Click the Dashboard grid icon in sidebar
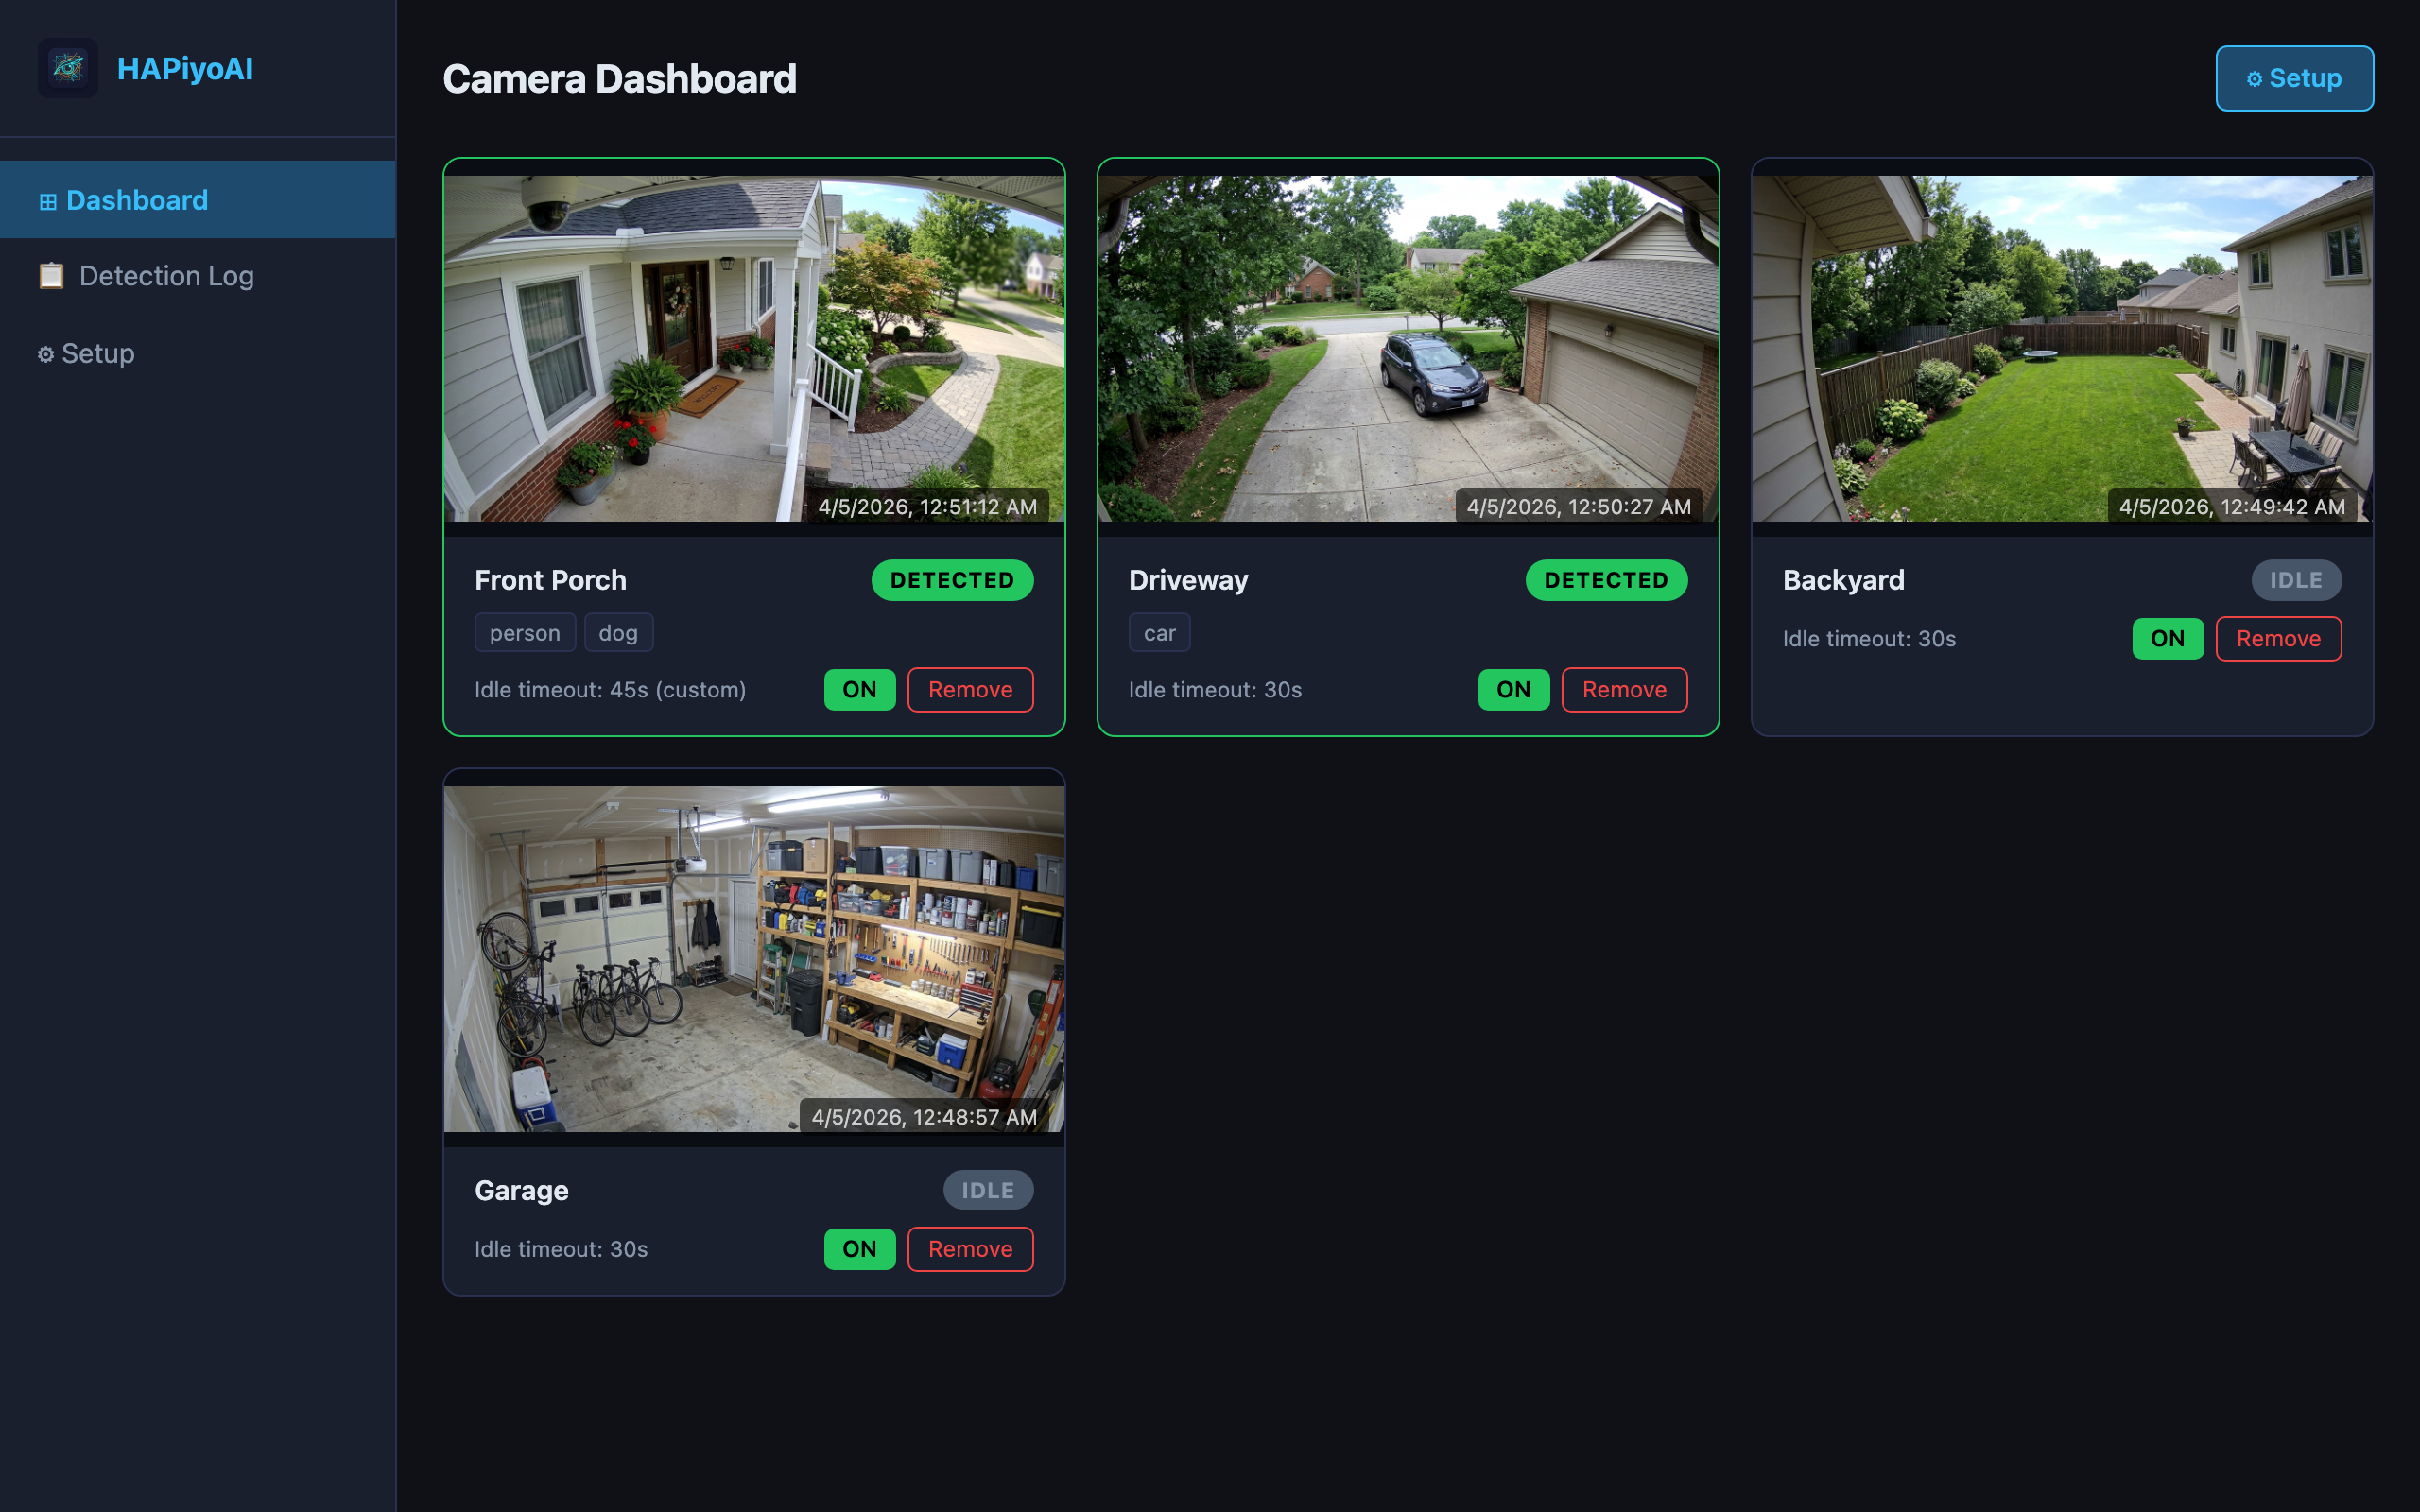This screenshot has width=2420, height=1512. pyautogui.click(x=46, y=200)
